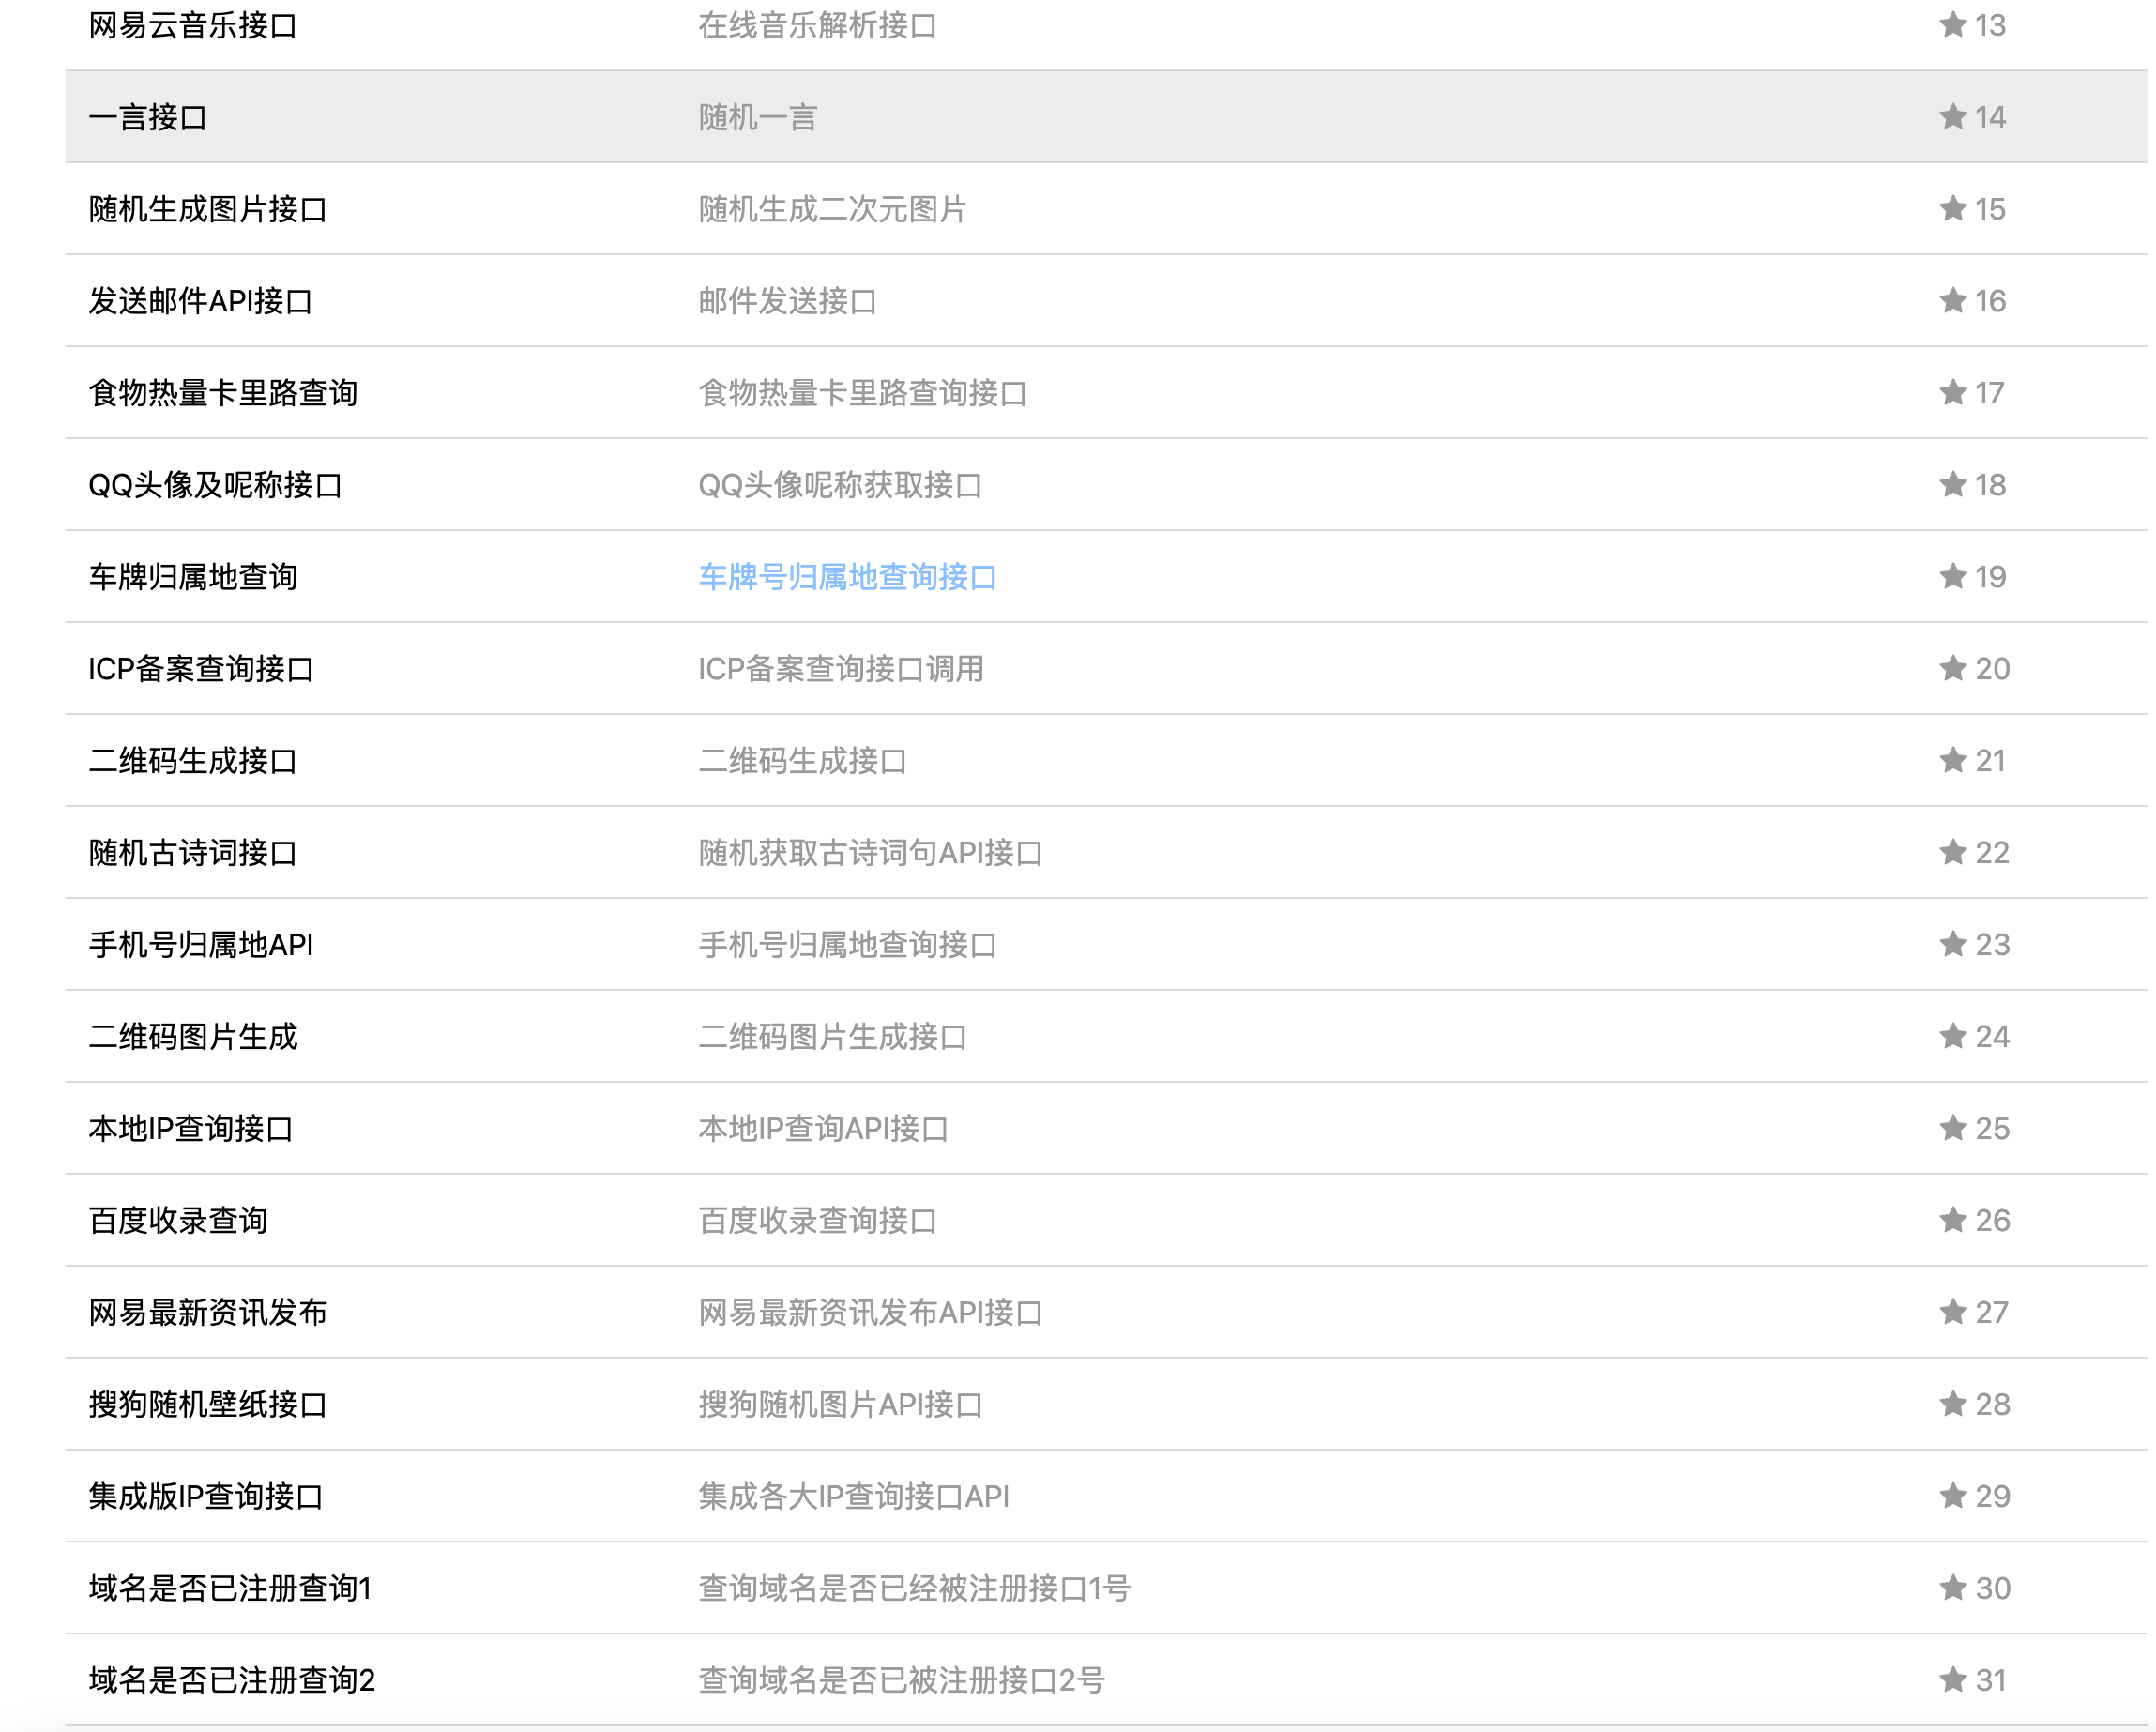The image size is (2156, 1732).
Task: Open the ICP备案查询接口 title
Action: tap(201, 669)
